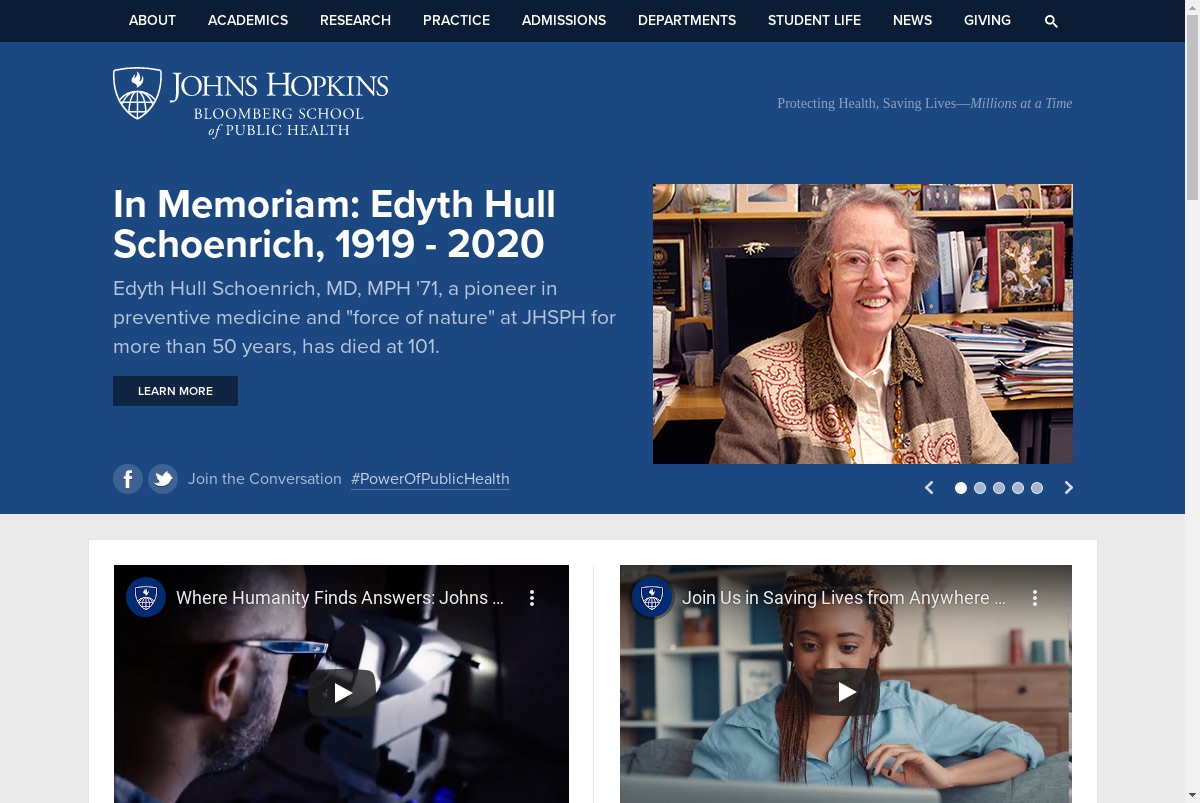
Task: Follow the #PowerOfPublicHealth hashtag link
Action: tap(430, 479)
